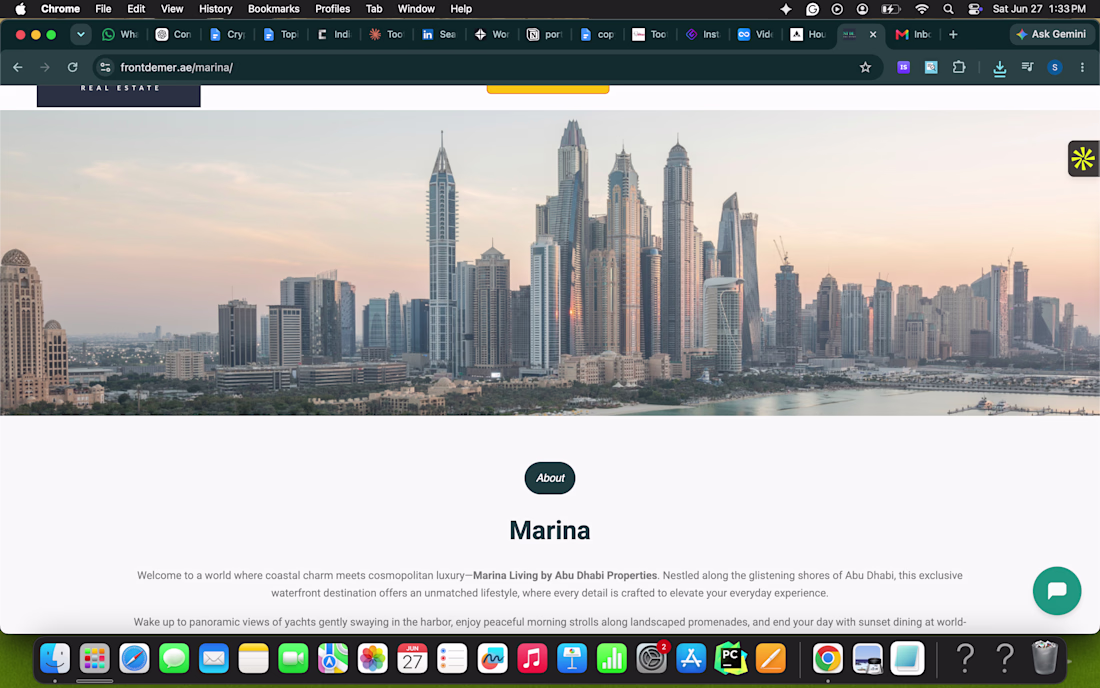Click the Marina skyline banner image
Screen dimensions: 1100x688
[x=550, y=263]
